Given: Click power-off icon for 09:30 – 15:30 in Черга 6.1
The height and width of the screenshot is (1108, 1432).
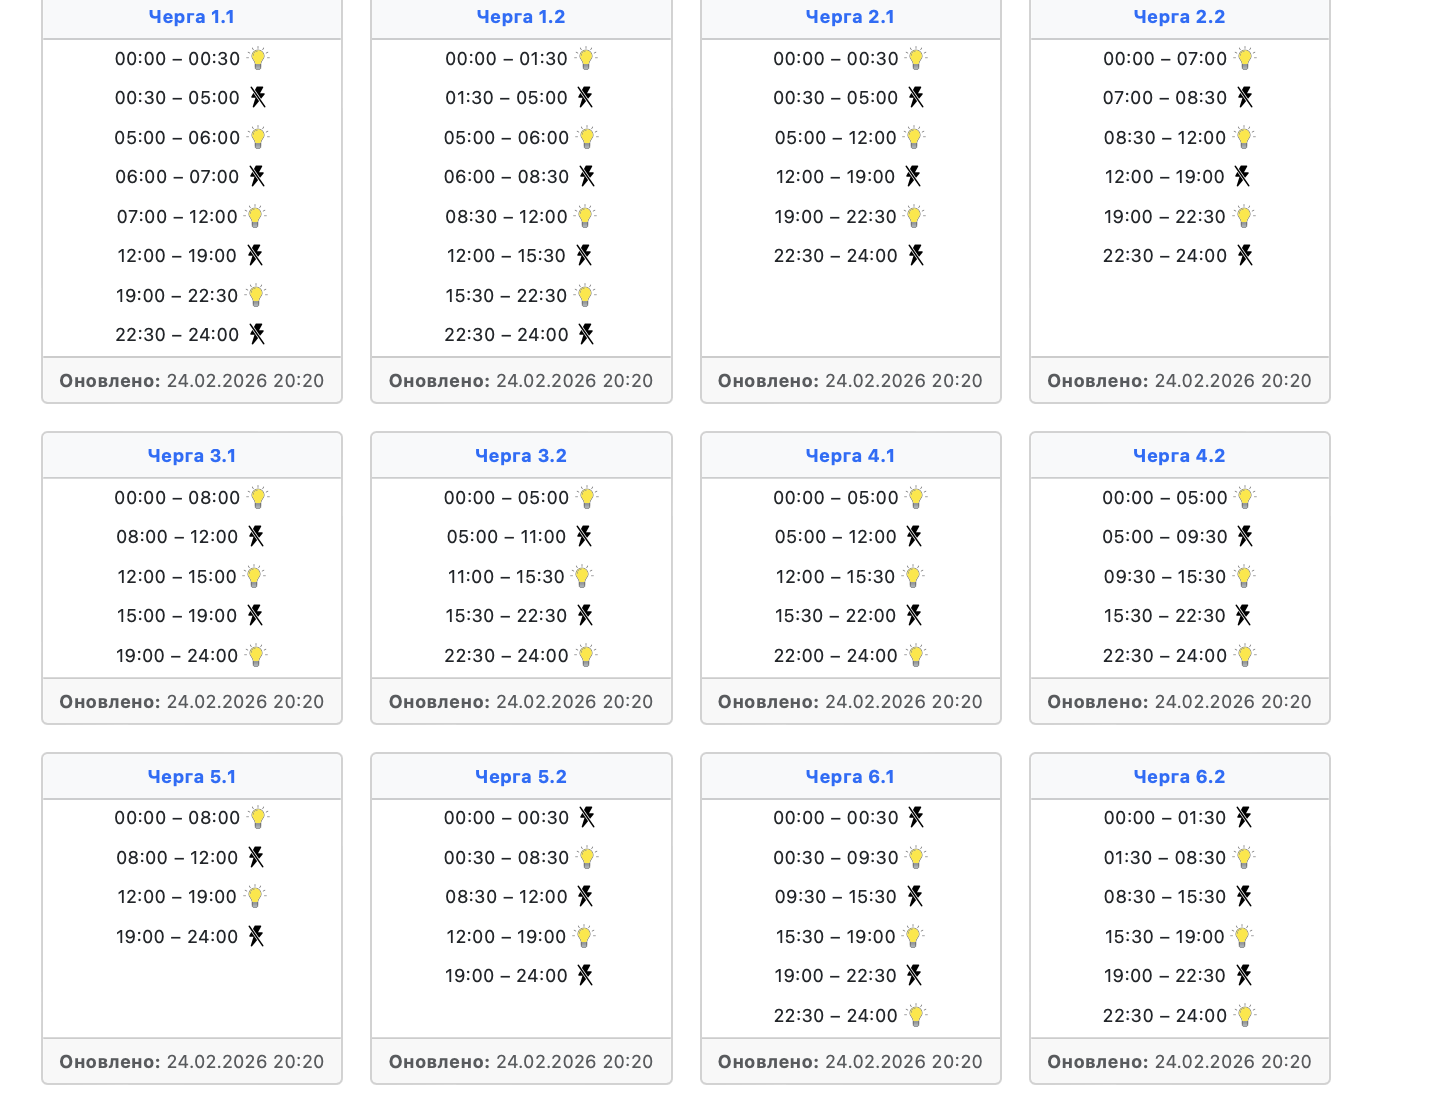Looking at the screenshot, I should click(914, 897).
